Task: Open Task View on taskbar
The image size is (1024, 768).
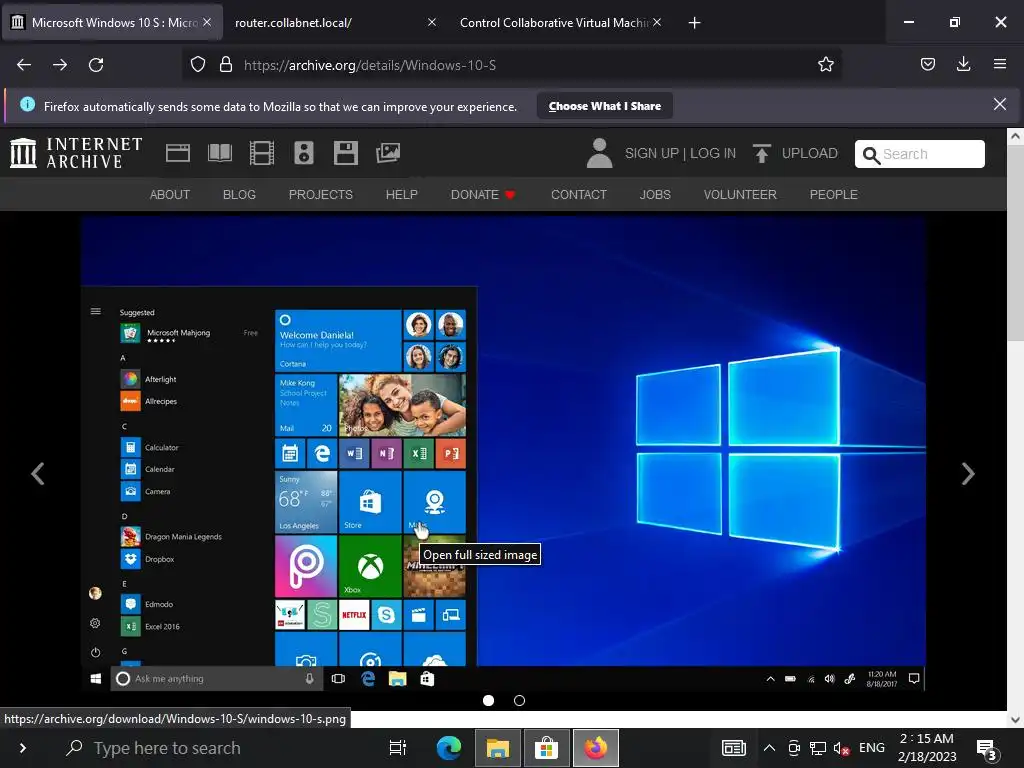Action: click(x=397, y=748)
